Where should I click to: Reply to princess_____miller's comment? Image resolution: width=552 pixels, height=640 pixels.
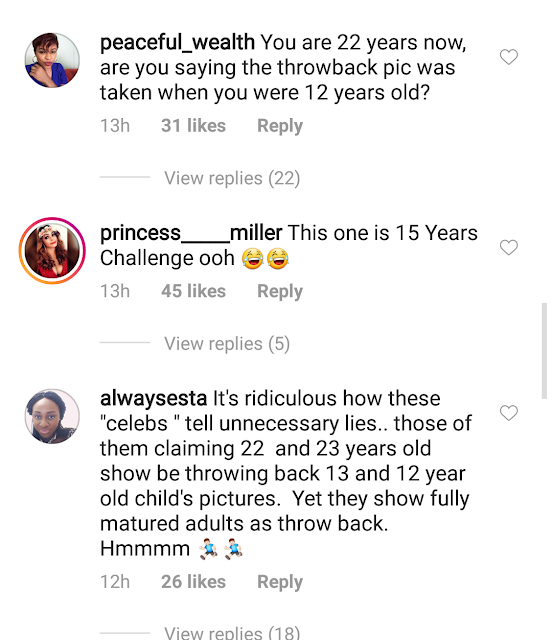280,291
